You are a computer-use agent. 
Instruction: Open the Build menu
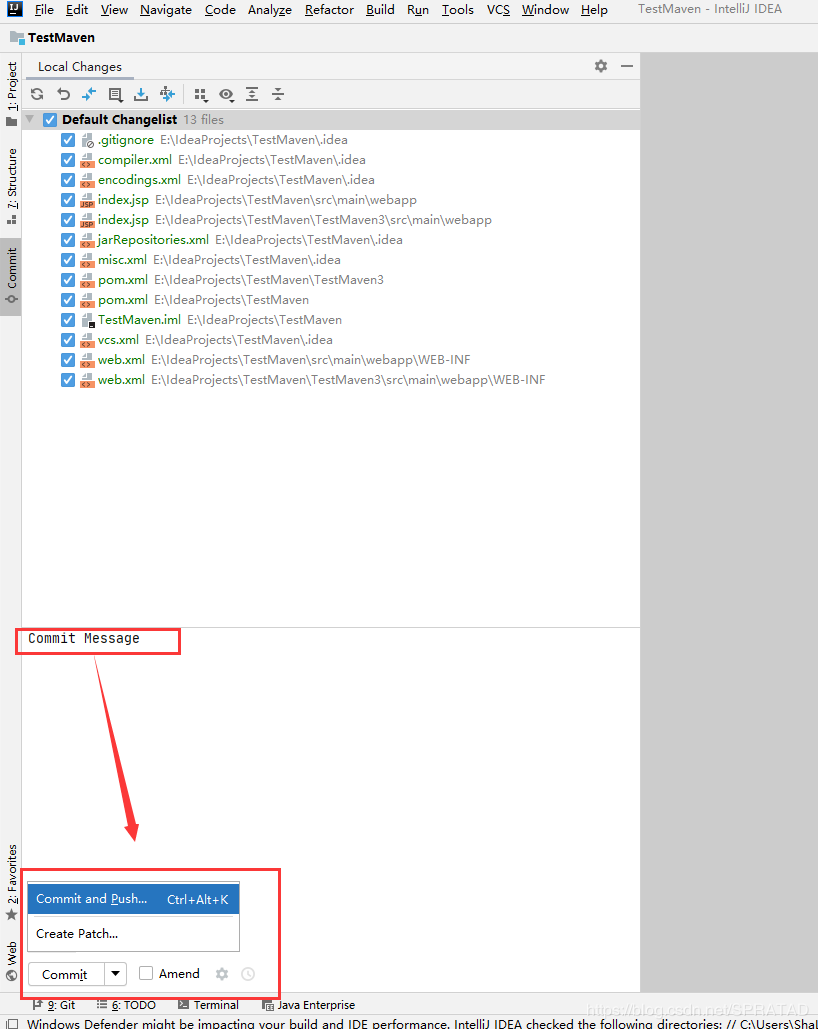pos(380,10)
